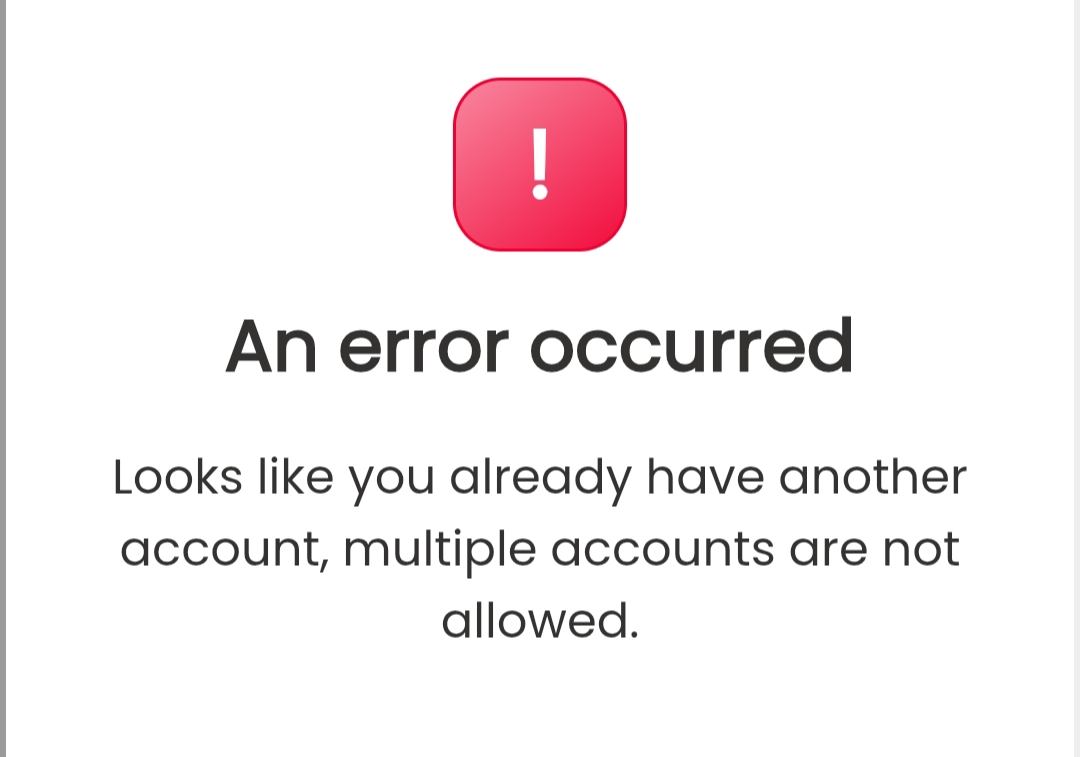Viewport: 1080px width, 757px height.
Task: Click the word 'Looks' in the message
Action: point(178,477)
